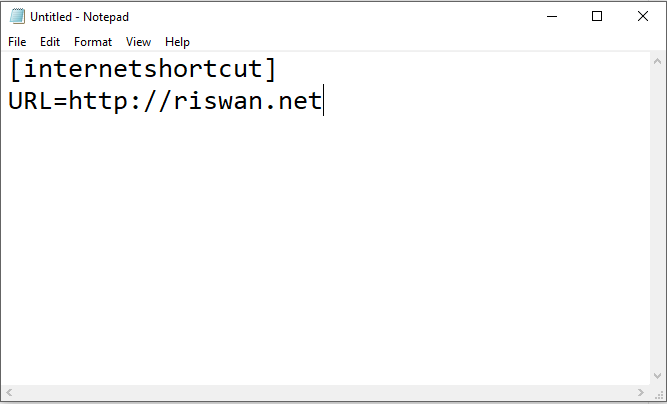Click the vertical scrollbar down arrow
The height and width of the screenshot is (404, 667).
pyautogui.click(x=657, y=374)
